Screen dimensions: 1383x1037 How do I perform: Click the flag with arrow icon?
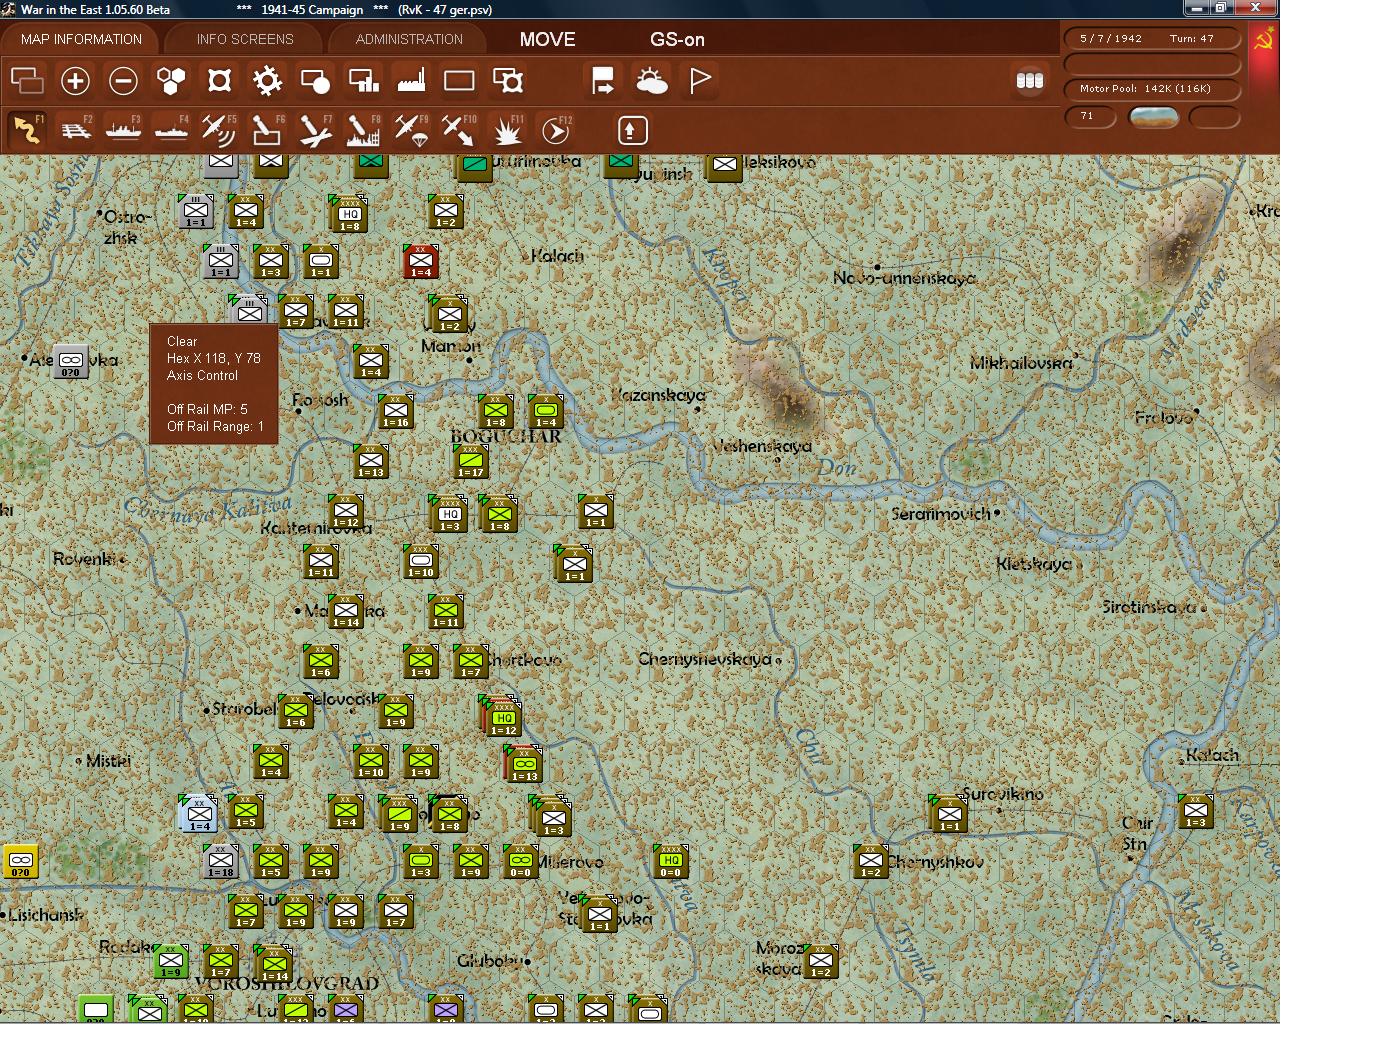click(603, 80)
